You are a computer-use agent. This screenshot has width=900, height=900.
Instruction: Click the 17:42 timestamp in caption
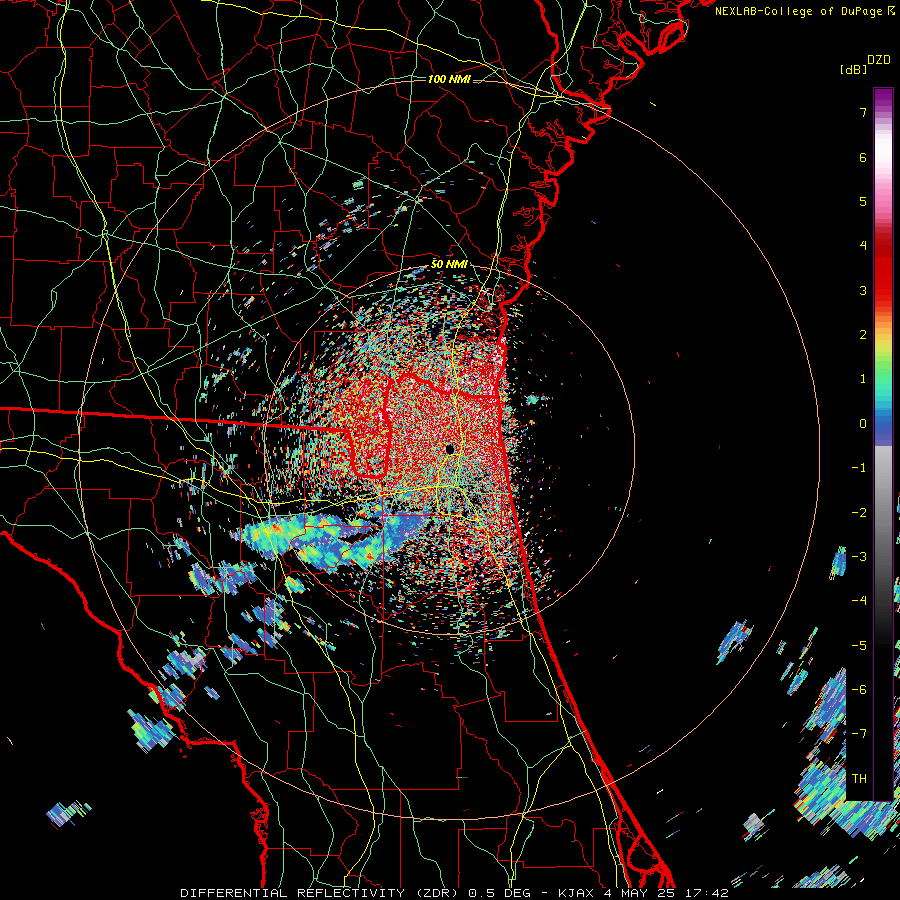tap(708, 893)
